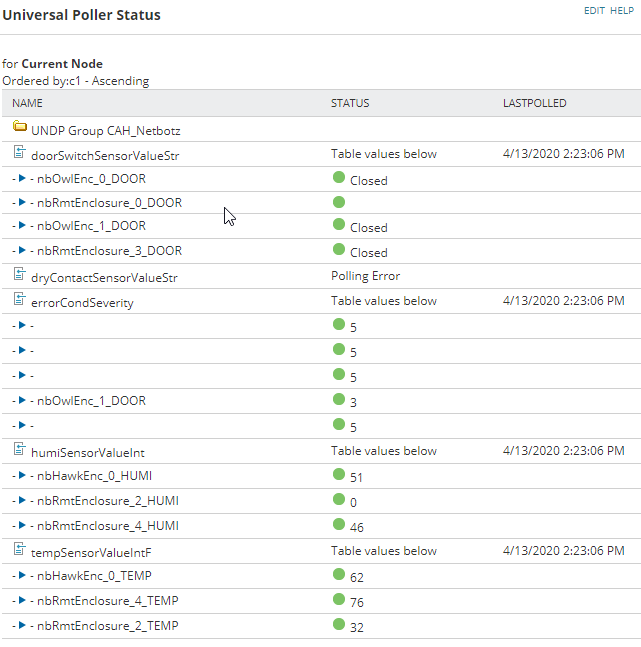641x647 pixels.
Task: Expand the nbRmtEnclosure_0_DOOR row arrow
Action: pyautogui.click(x=22, y=202)
